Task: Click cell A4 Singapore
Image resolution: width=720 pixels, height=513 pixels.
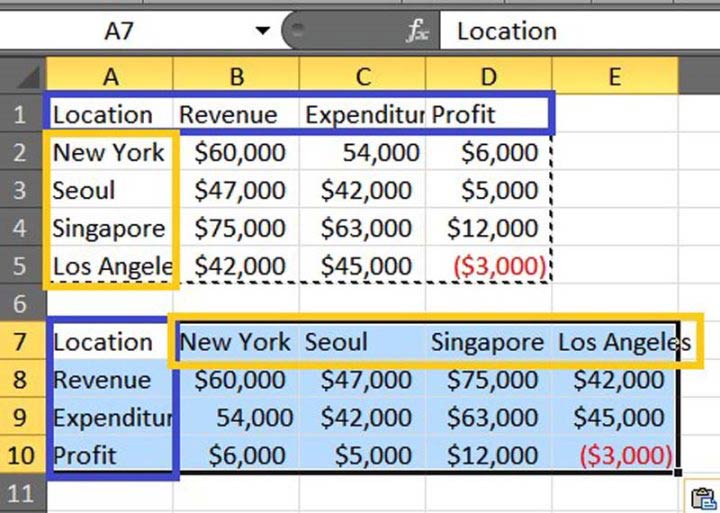Action: (x=110, y=227)
